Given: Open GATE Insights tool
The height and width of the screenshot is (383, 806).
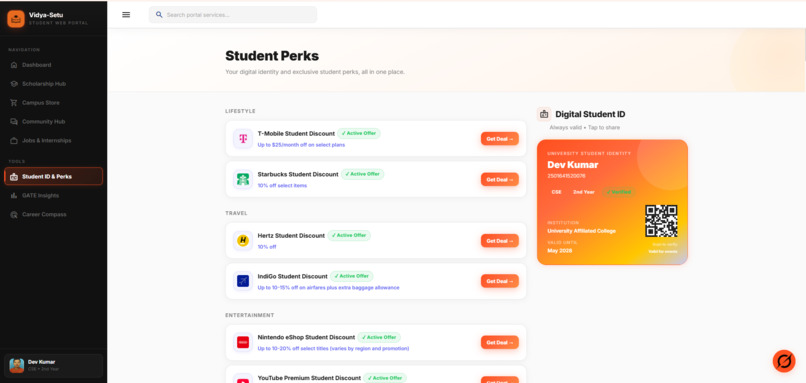Looking at the screenshot, I should pyautogui.click(x=53, y=195).
